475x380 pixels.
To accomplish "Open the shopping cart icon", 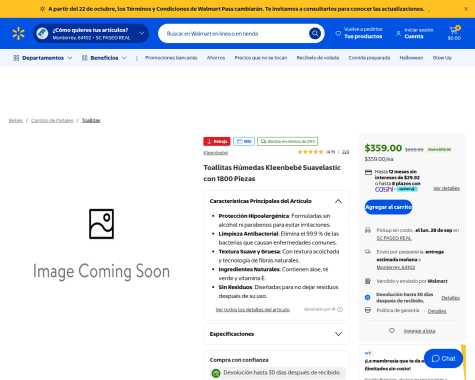I will click(454, 30).
